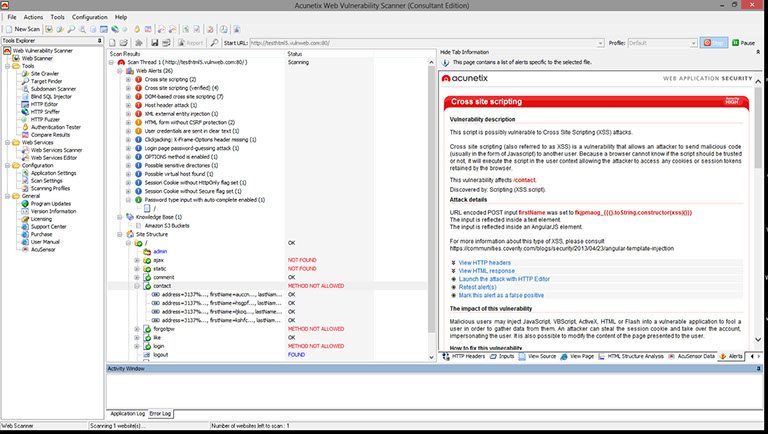Open AcuSensor in Tools Explorer

click(x=43, y=249)
